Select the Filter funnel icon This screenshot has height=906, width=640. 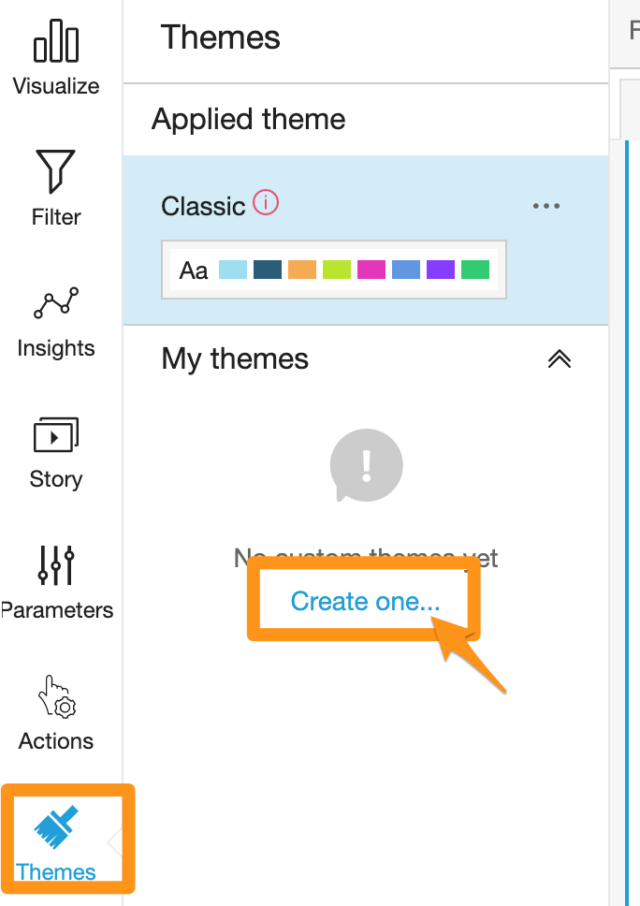click(x=55, y=171)
